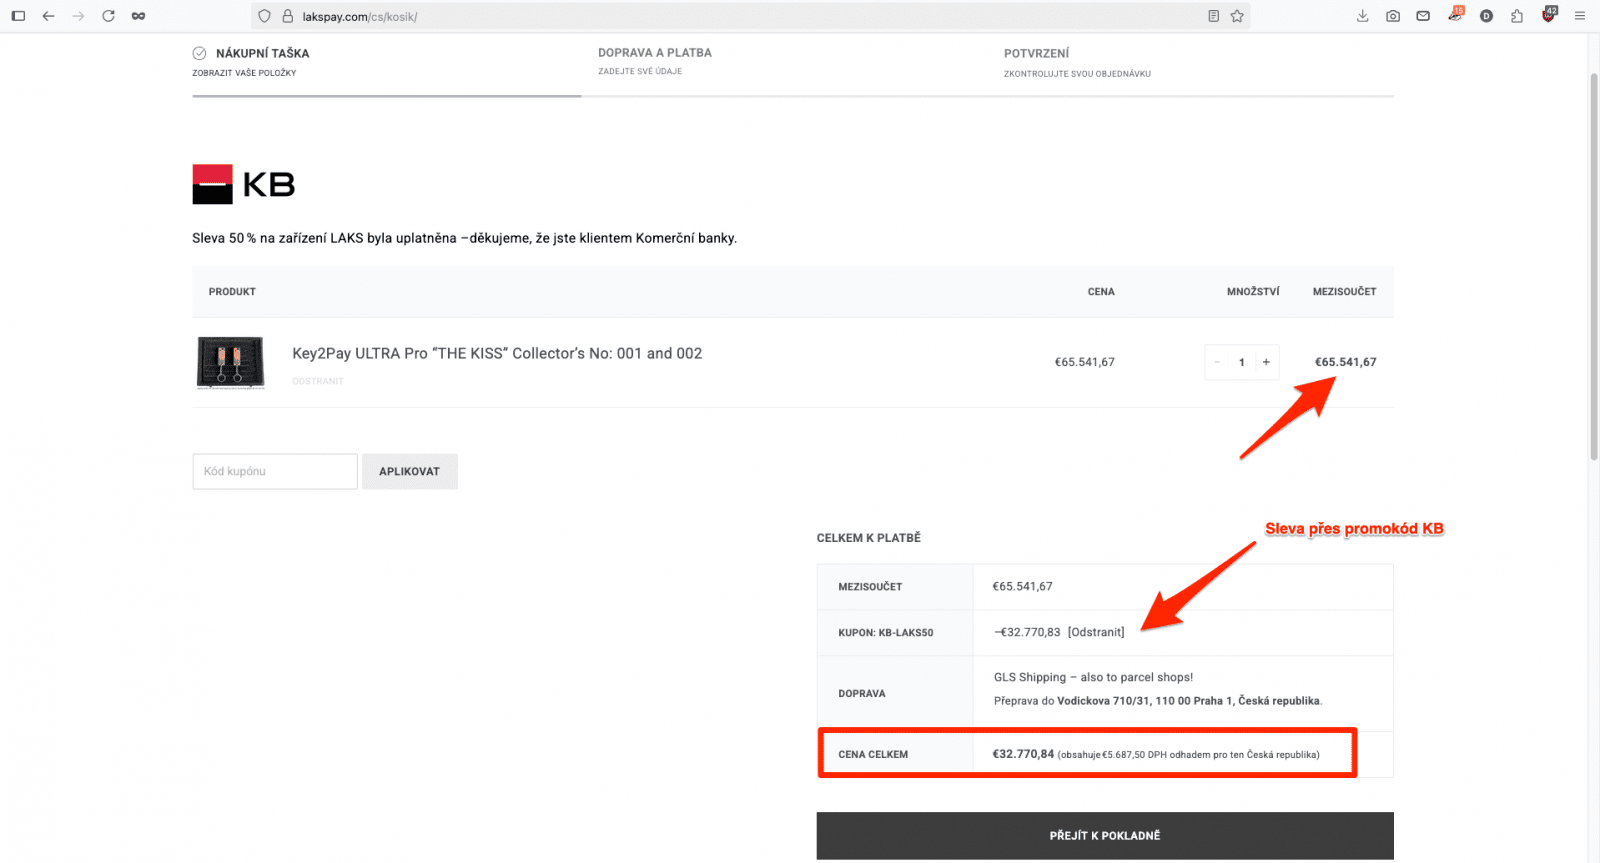1600x863 pixels.
Task: Open the Key2Pay ULTRA Pro product thumbnail
Action: 230,362
